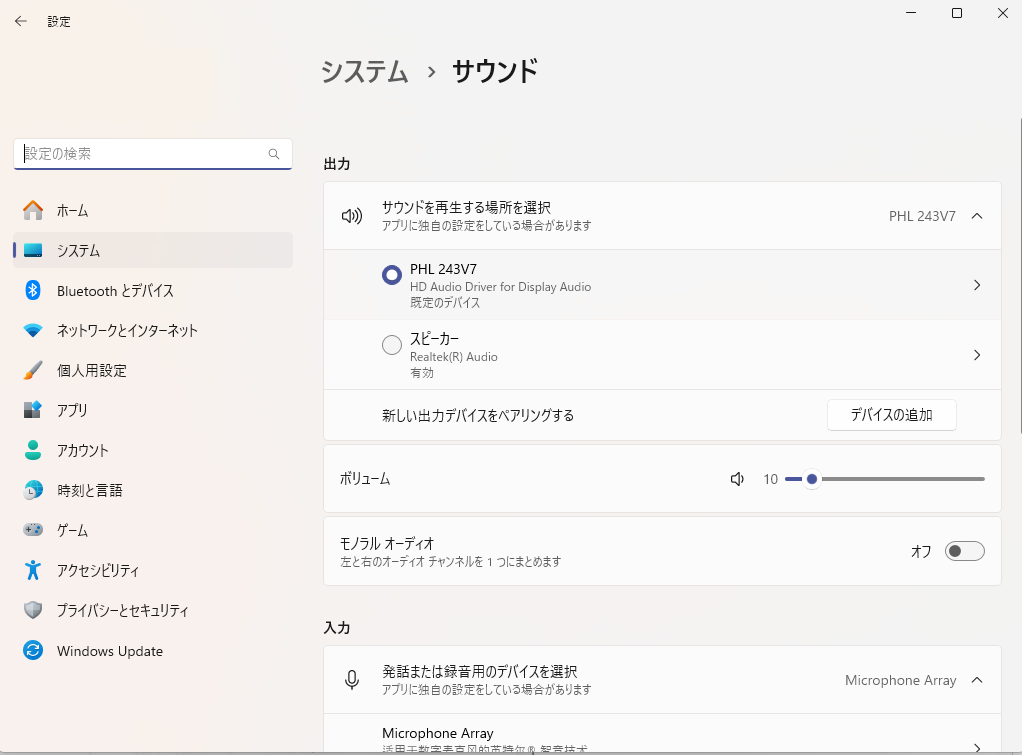Toggle the モノラル オーディオ switch
Viewport: 1022px width, 755px height.
click(965, 551)
